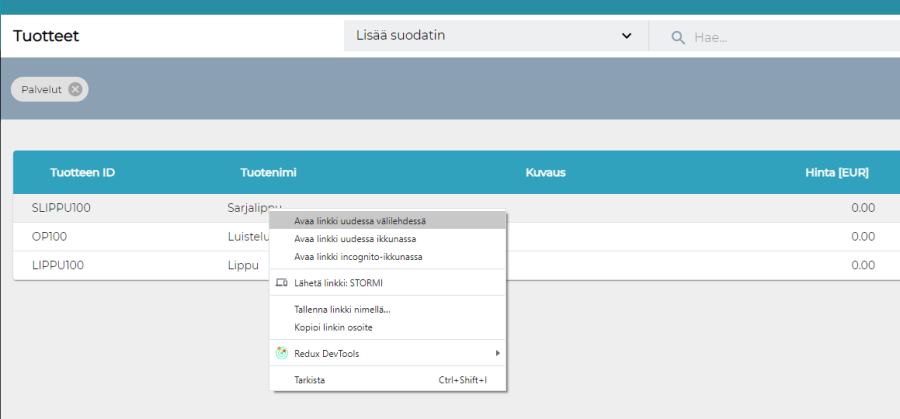Expand the Redux DevTools submenu arrow
This screenshot has width=900, height=419.
497,353
